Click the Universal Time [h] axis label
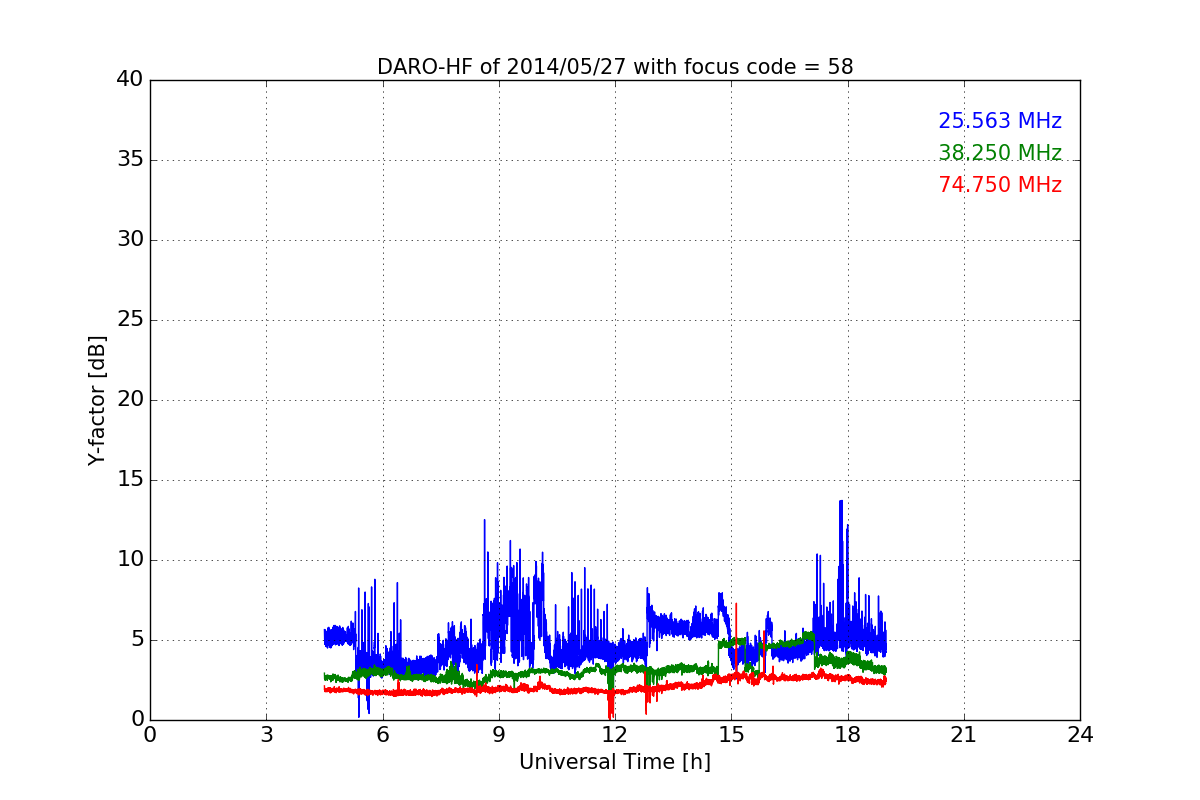This screenshot has height=800, width=1200. [614, 762]
